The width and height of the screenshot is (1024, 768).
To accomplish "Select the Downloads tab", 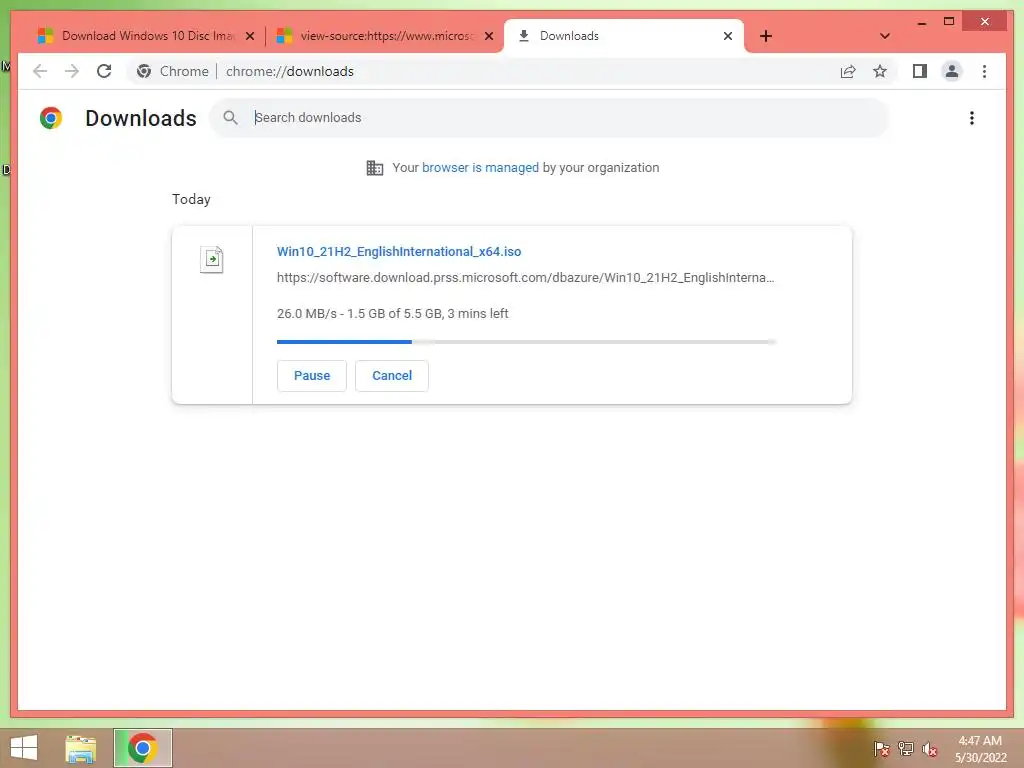I will (624, 36).
